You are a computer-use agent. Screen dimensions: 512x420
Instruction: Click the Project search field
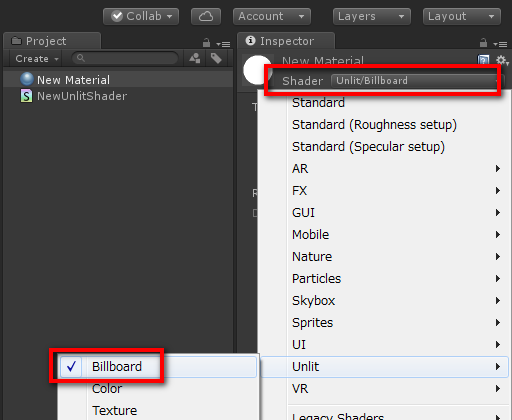[125, 58]
